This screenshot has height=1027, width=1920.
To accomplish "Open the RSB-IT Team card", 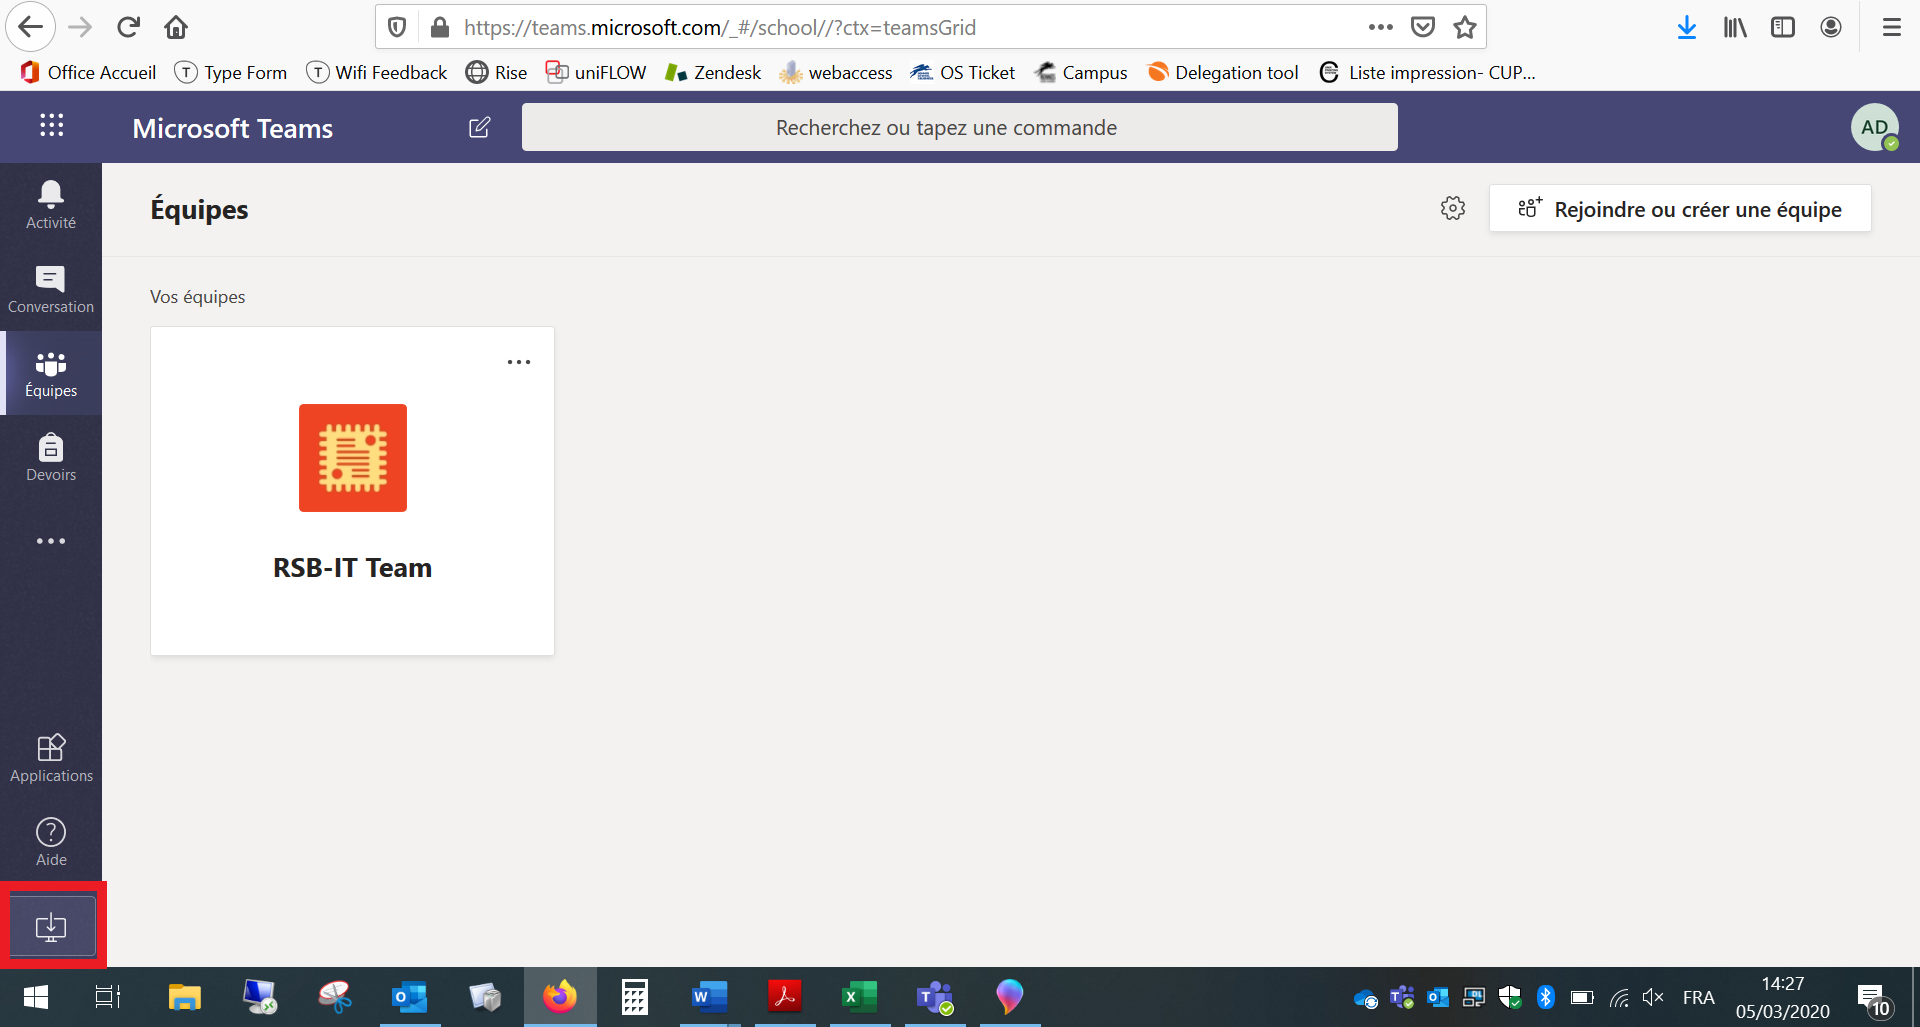I will point(352,491).
